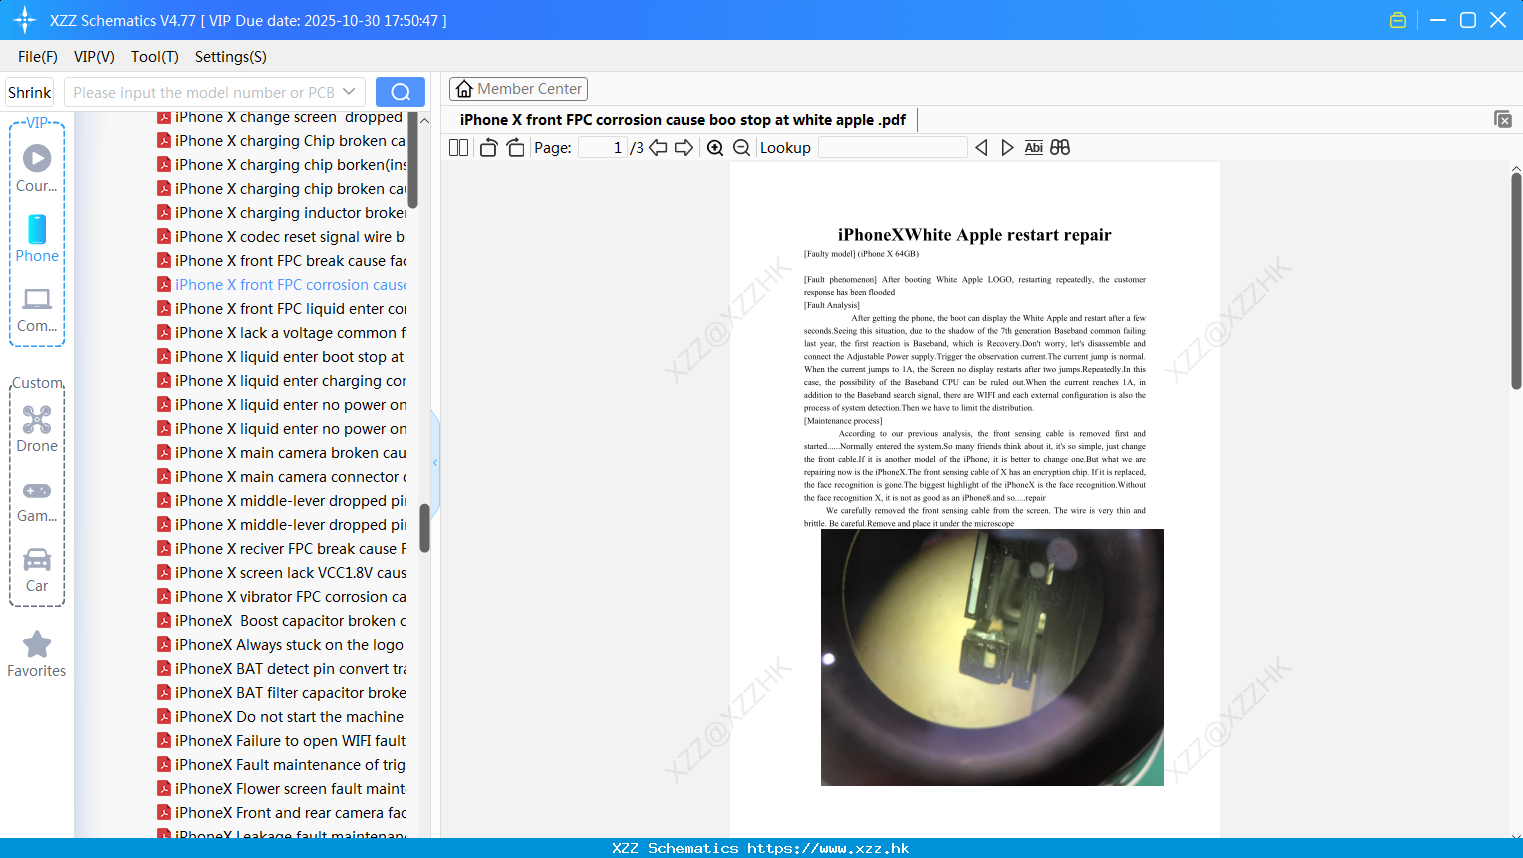The width and height of the screenshot is (1523, 858).
Task: Open 'iPhone X lack a voltage common' file
Action: [281, 333]
